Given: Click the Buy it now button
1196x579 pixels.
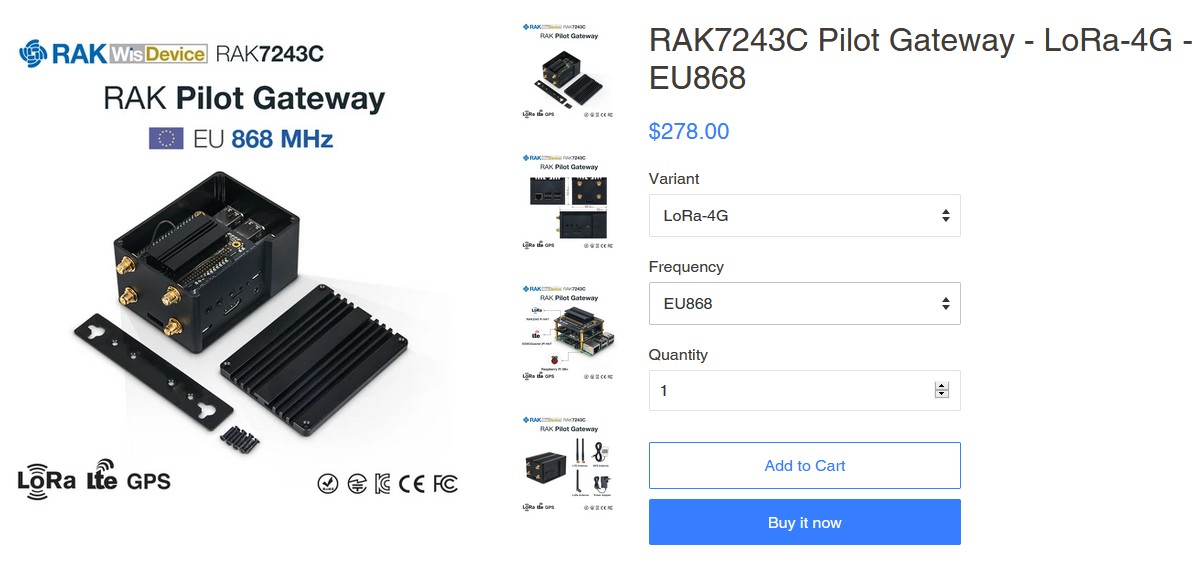Looking at the screenshot, I should click(805, 523).
